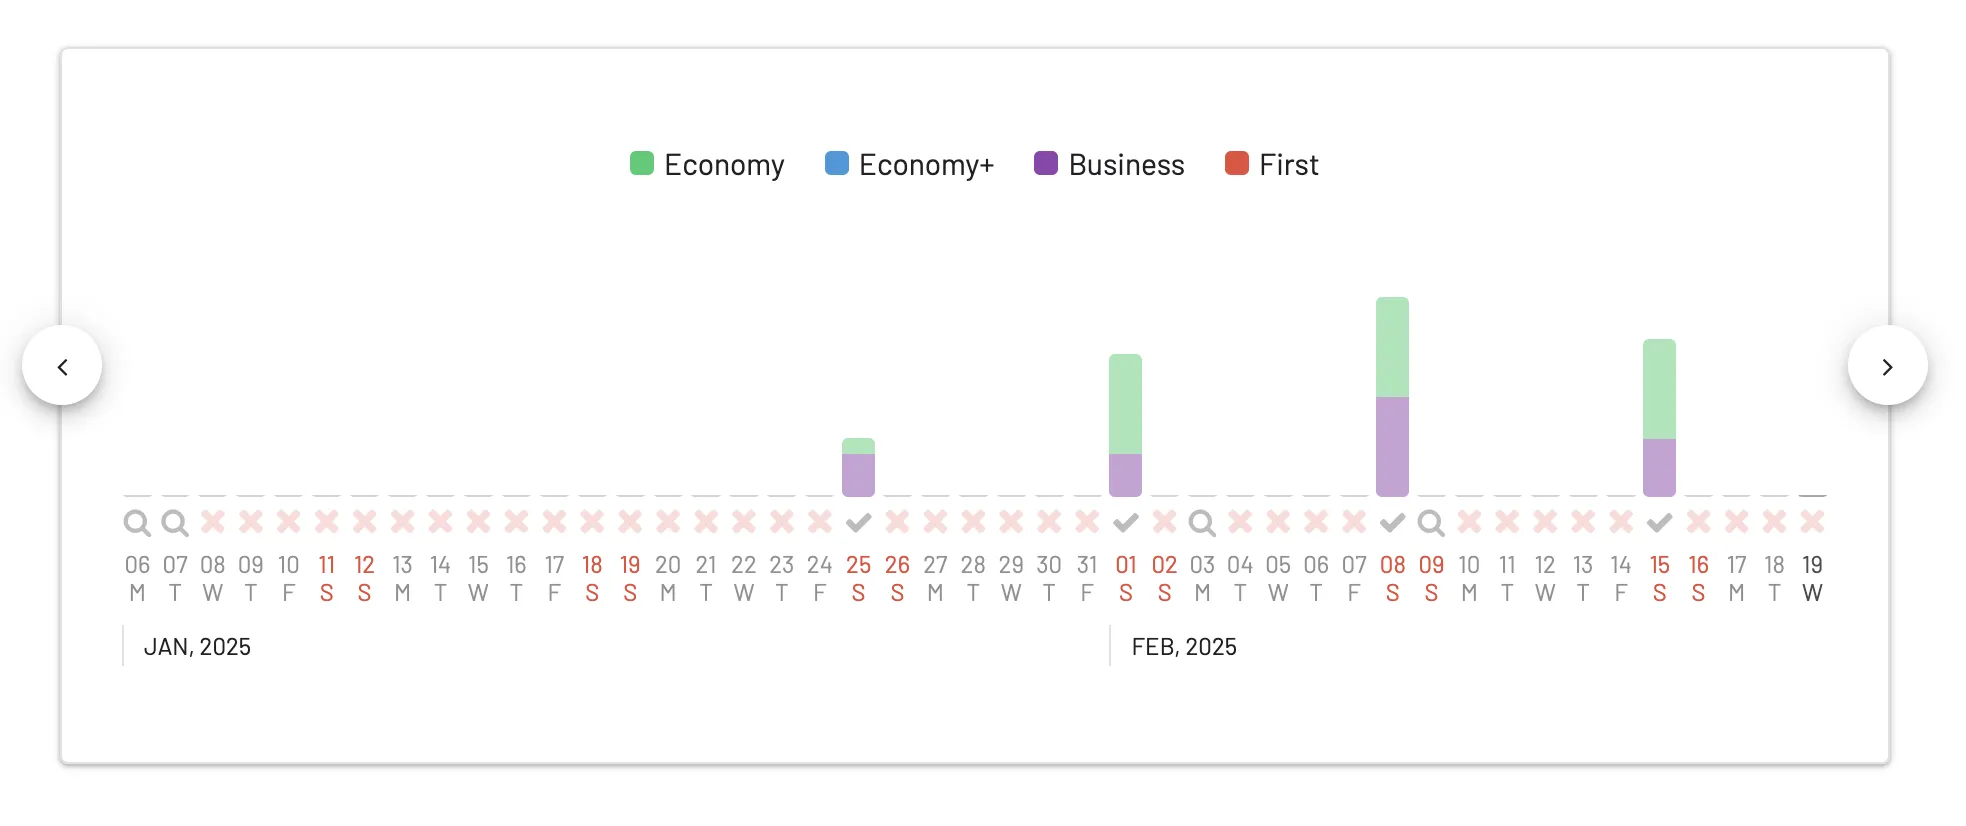Click the search icon above January 06
Viewport: 1966px width, 826px height.
coord(137,523)
